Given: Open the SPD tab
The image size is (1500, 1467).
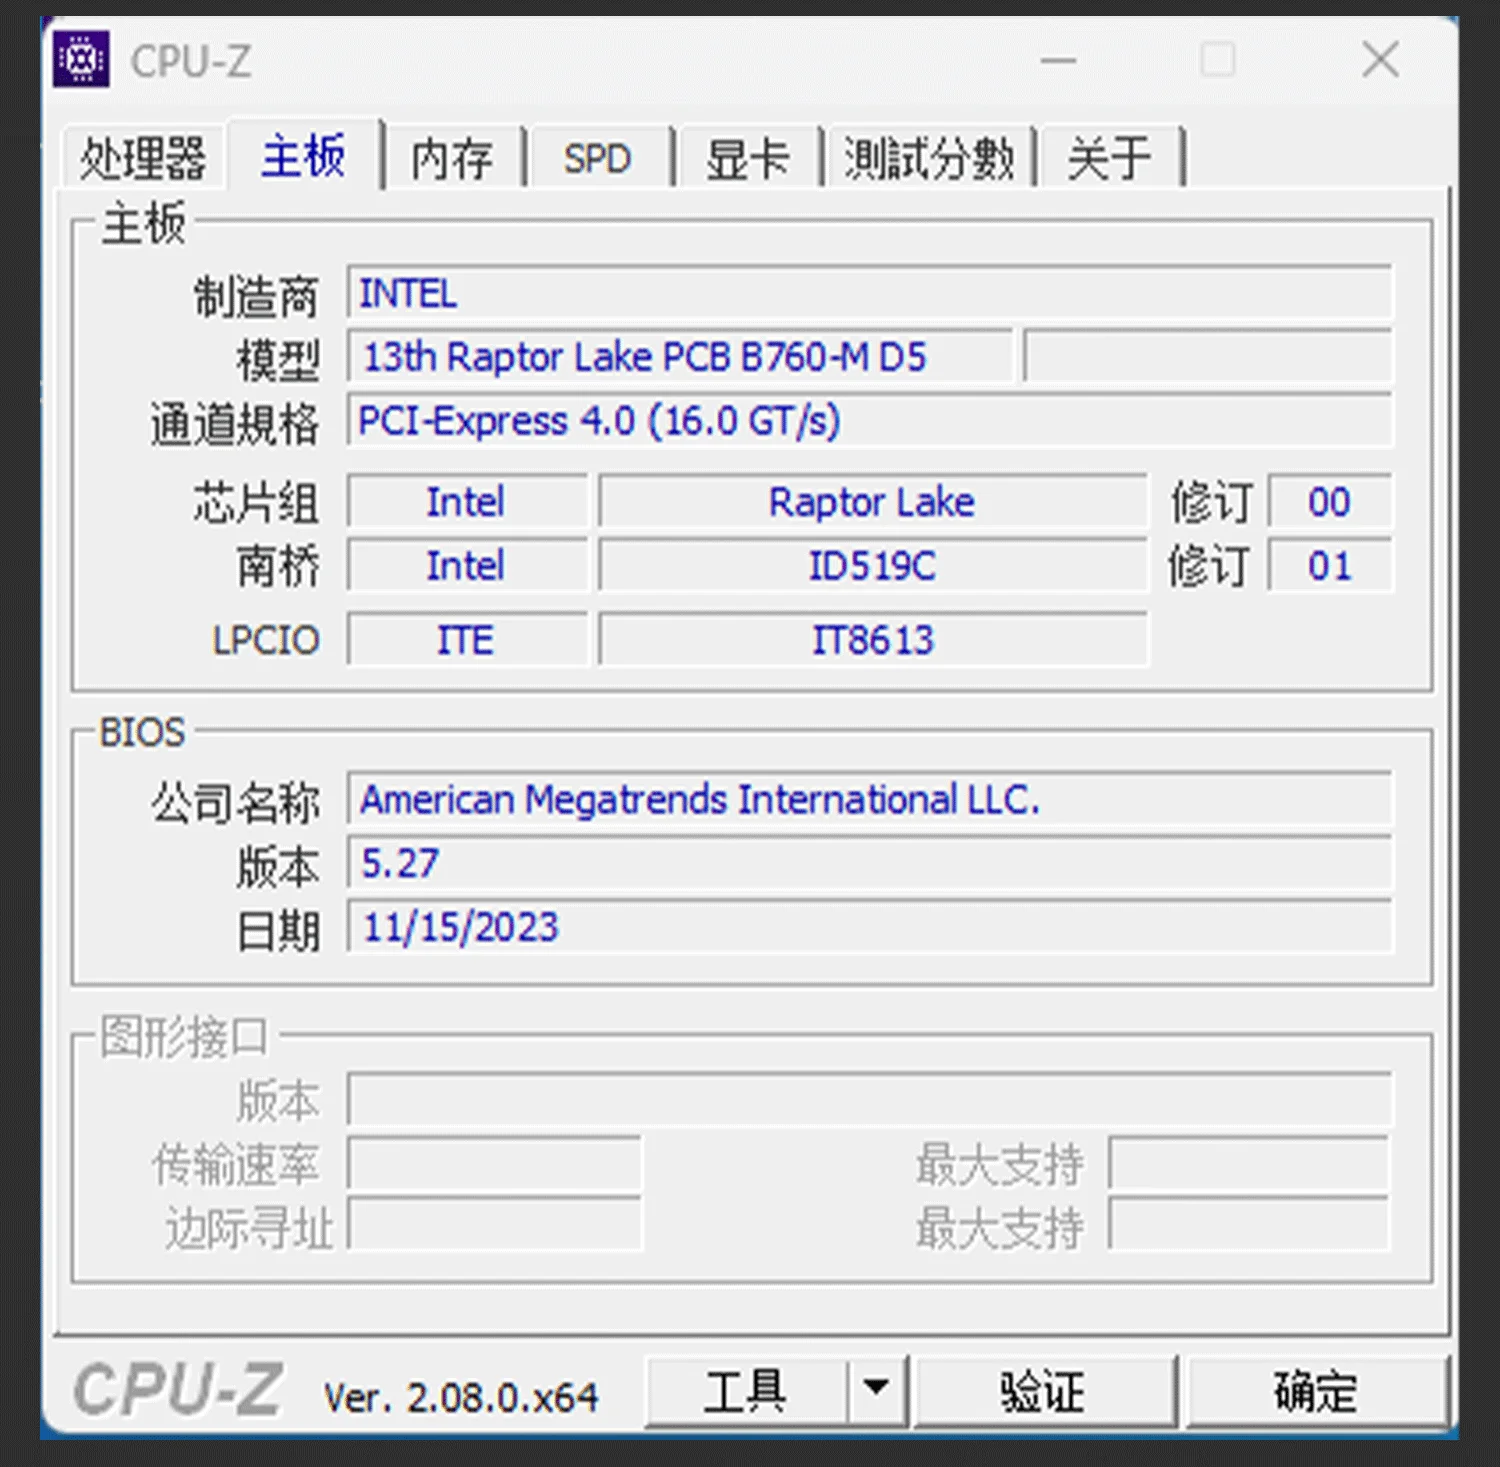Looking at the screenshot, I should click(x=598, y=158).
